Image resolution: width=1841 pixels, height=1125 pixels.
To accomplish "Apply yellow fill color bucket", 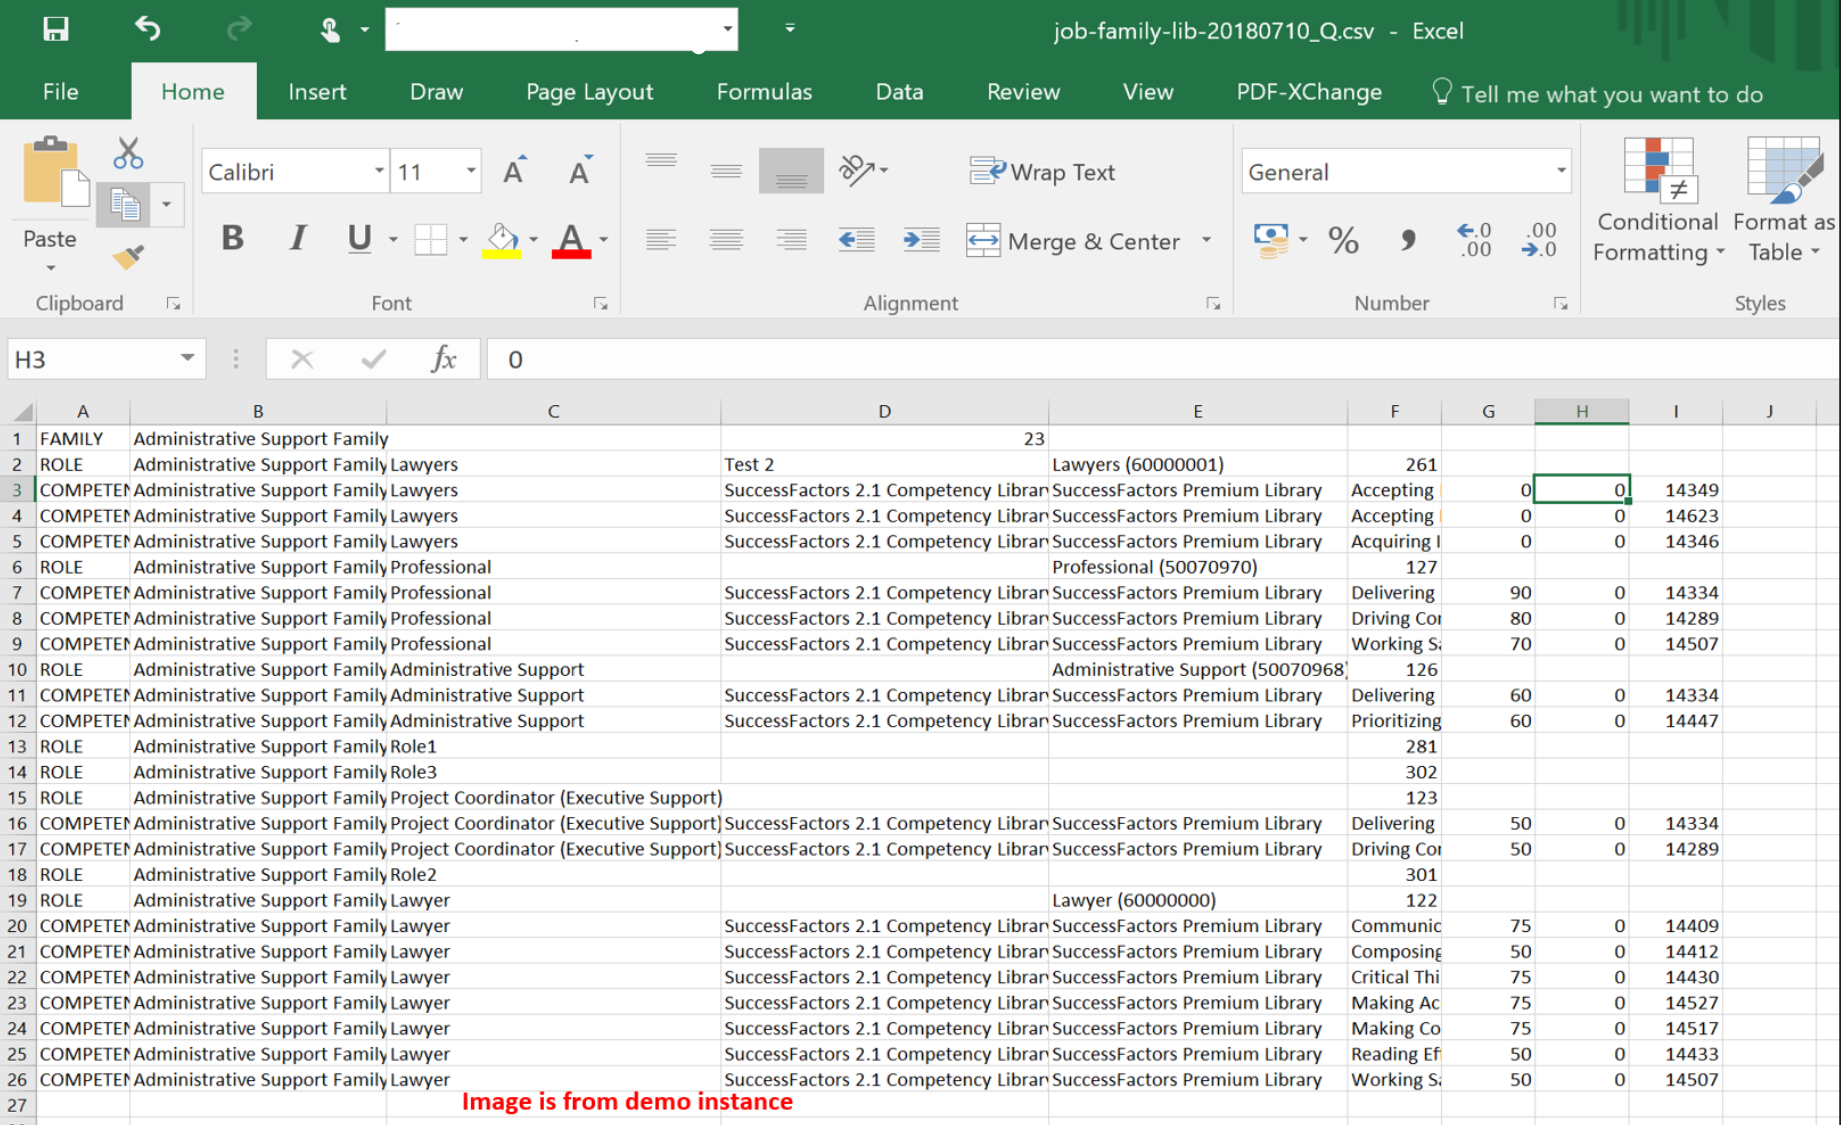I will tap(501, 240).
